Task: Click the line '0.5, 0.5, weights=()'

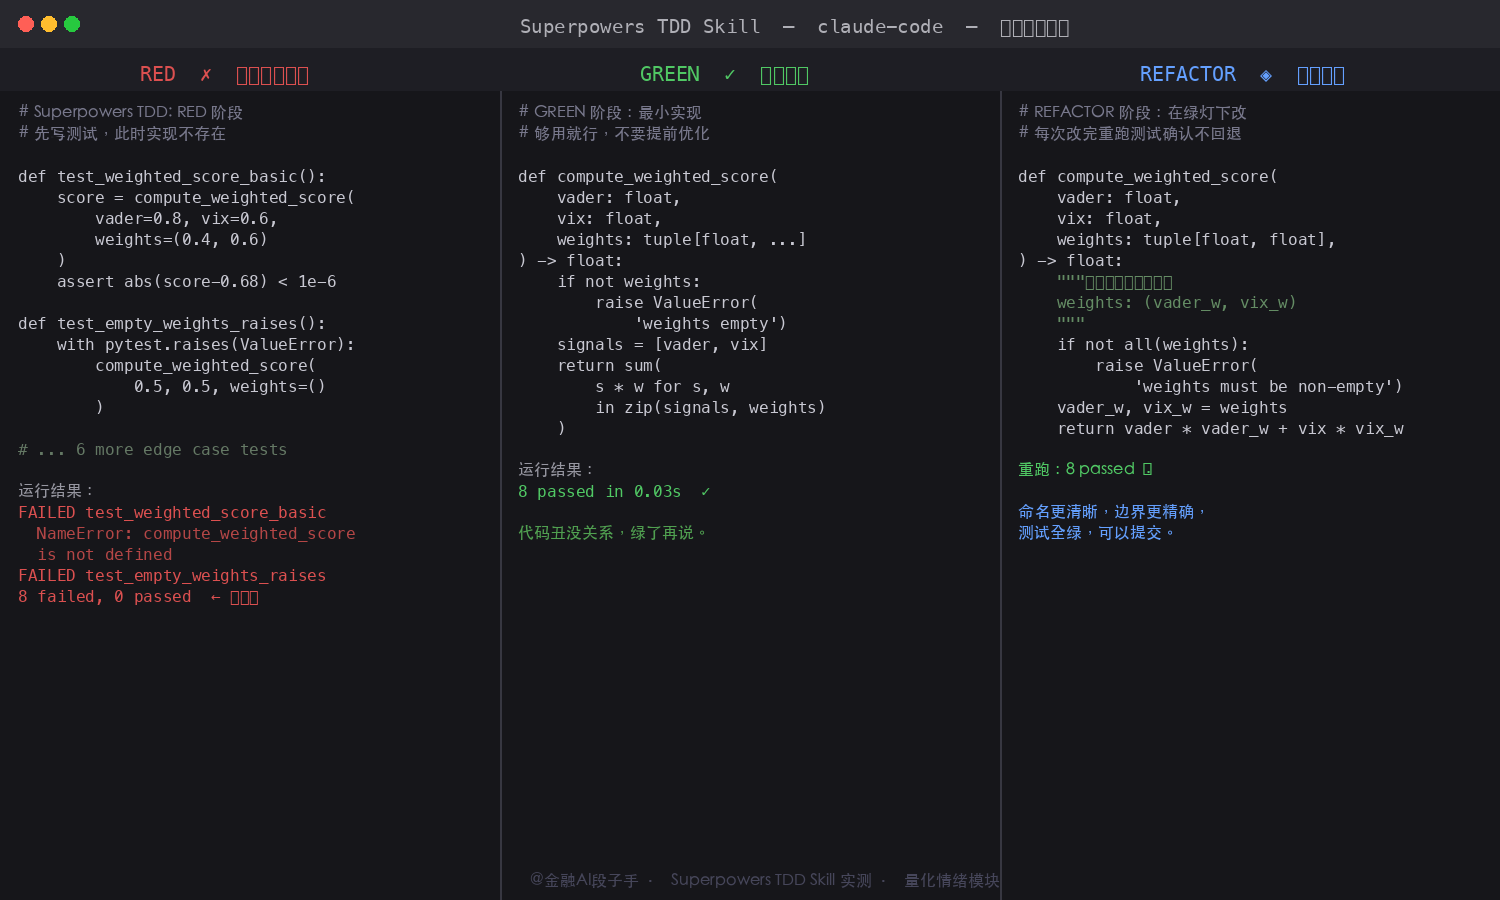Action: (x=230, y=387)
